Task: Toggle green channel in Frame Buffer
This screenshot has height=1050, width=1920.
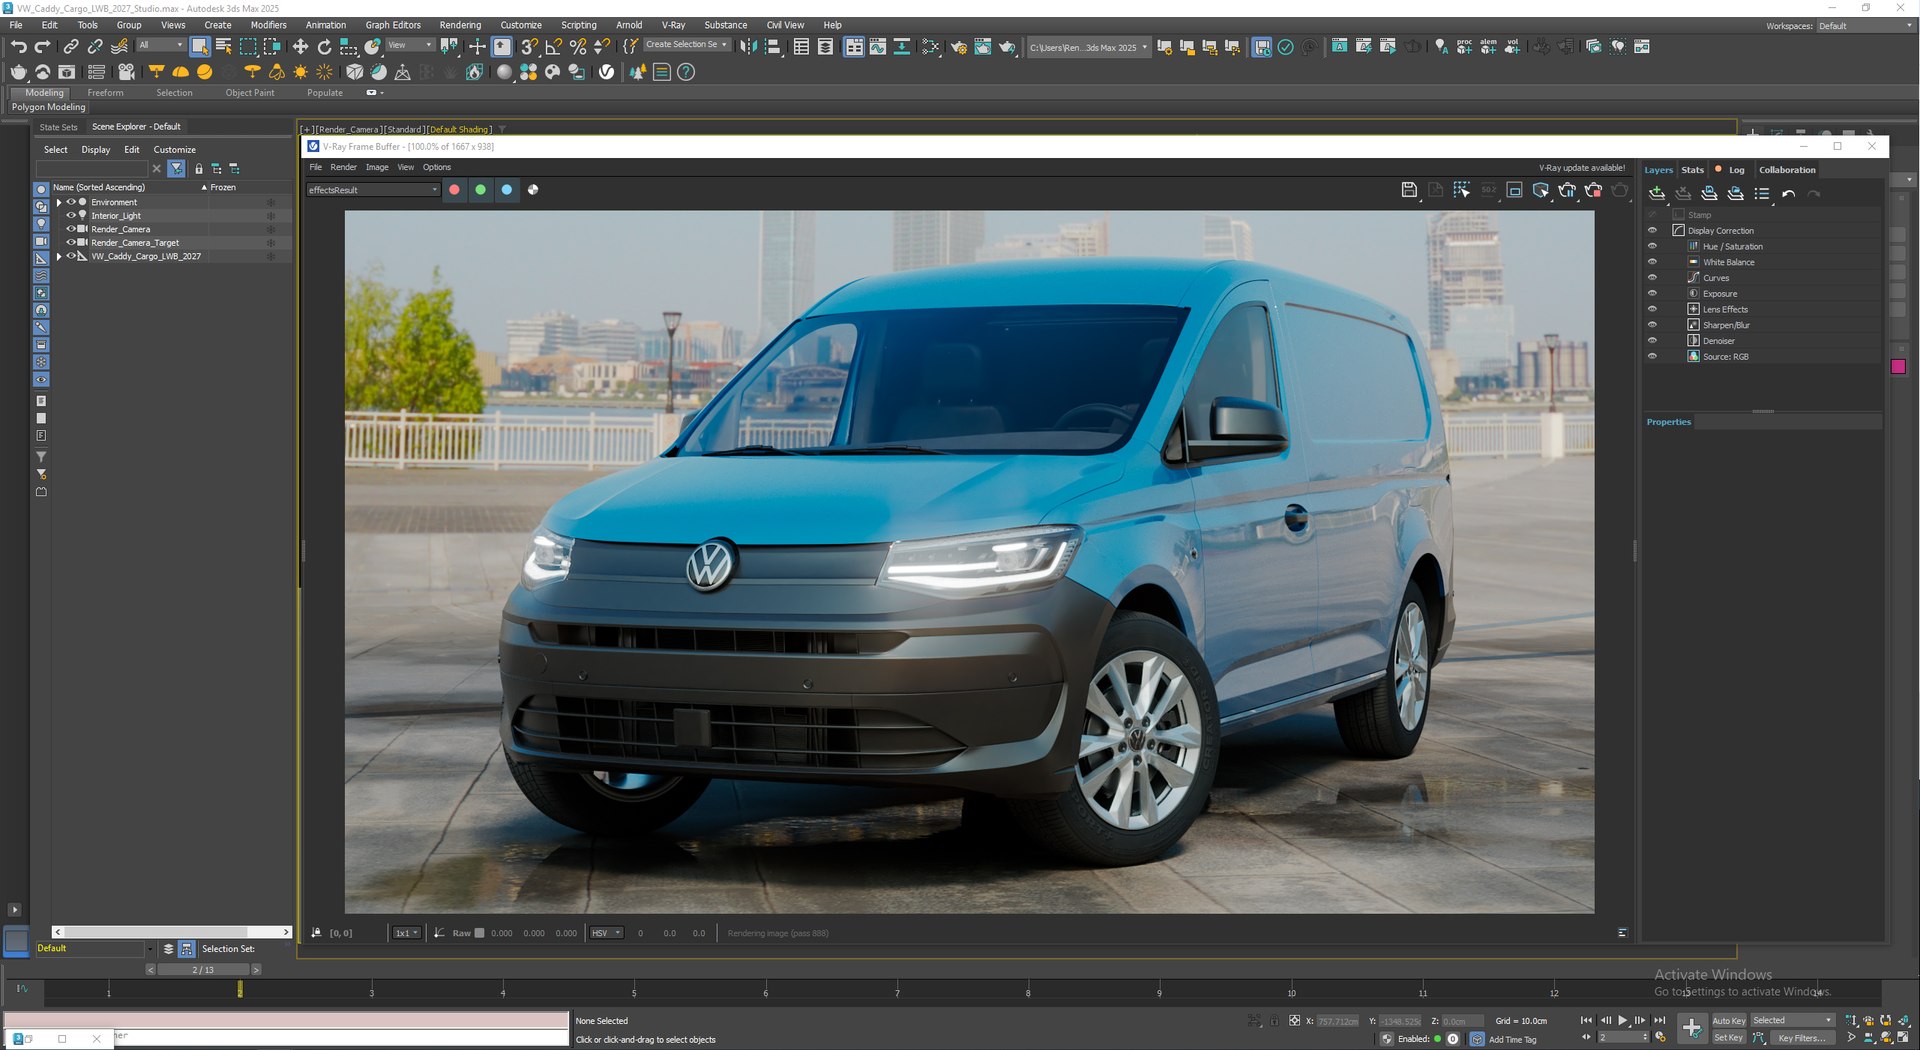Action: tap(480, 190)
